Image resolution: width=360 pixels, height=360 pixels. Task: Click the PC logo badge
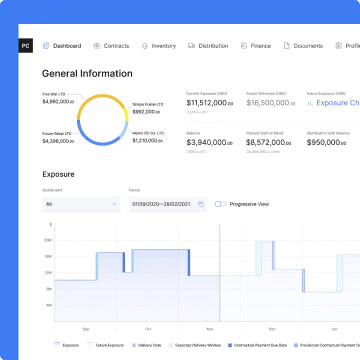(26, 46)
